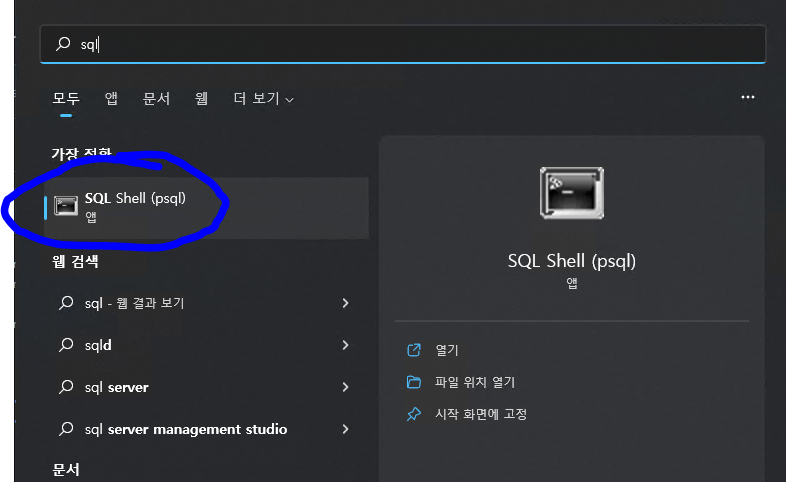Click search icon beside 'sql server management studio'
Screen dimensions: 786x482
coord(66,429)
